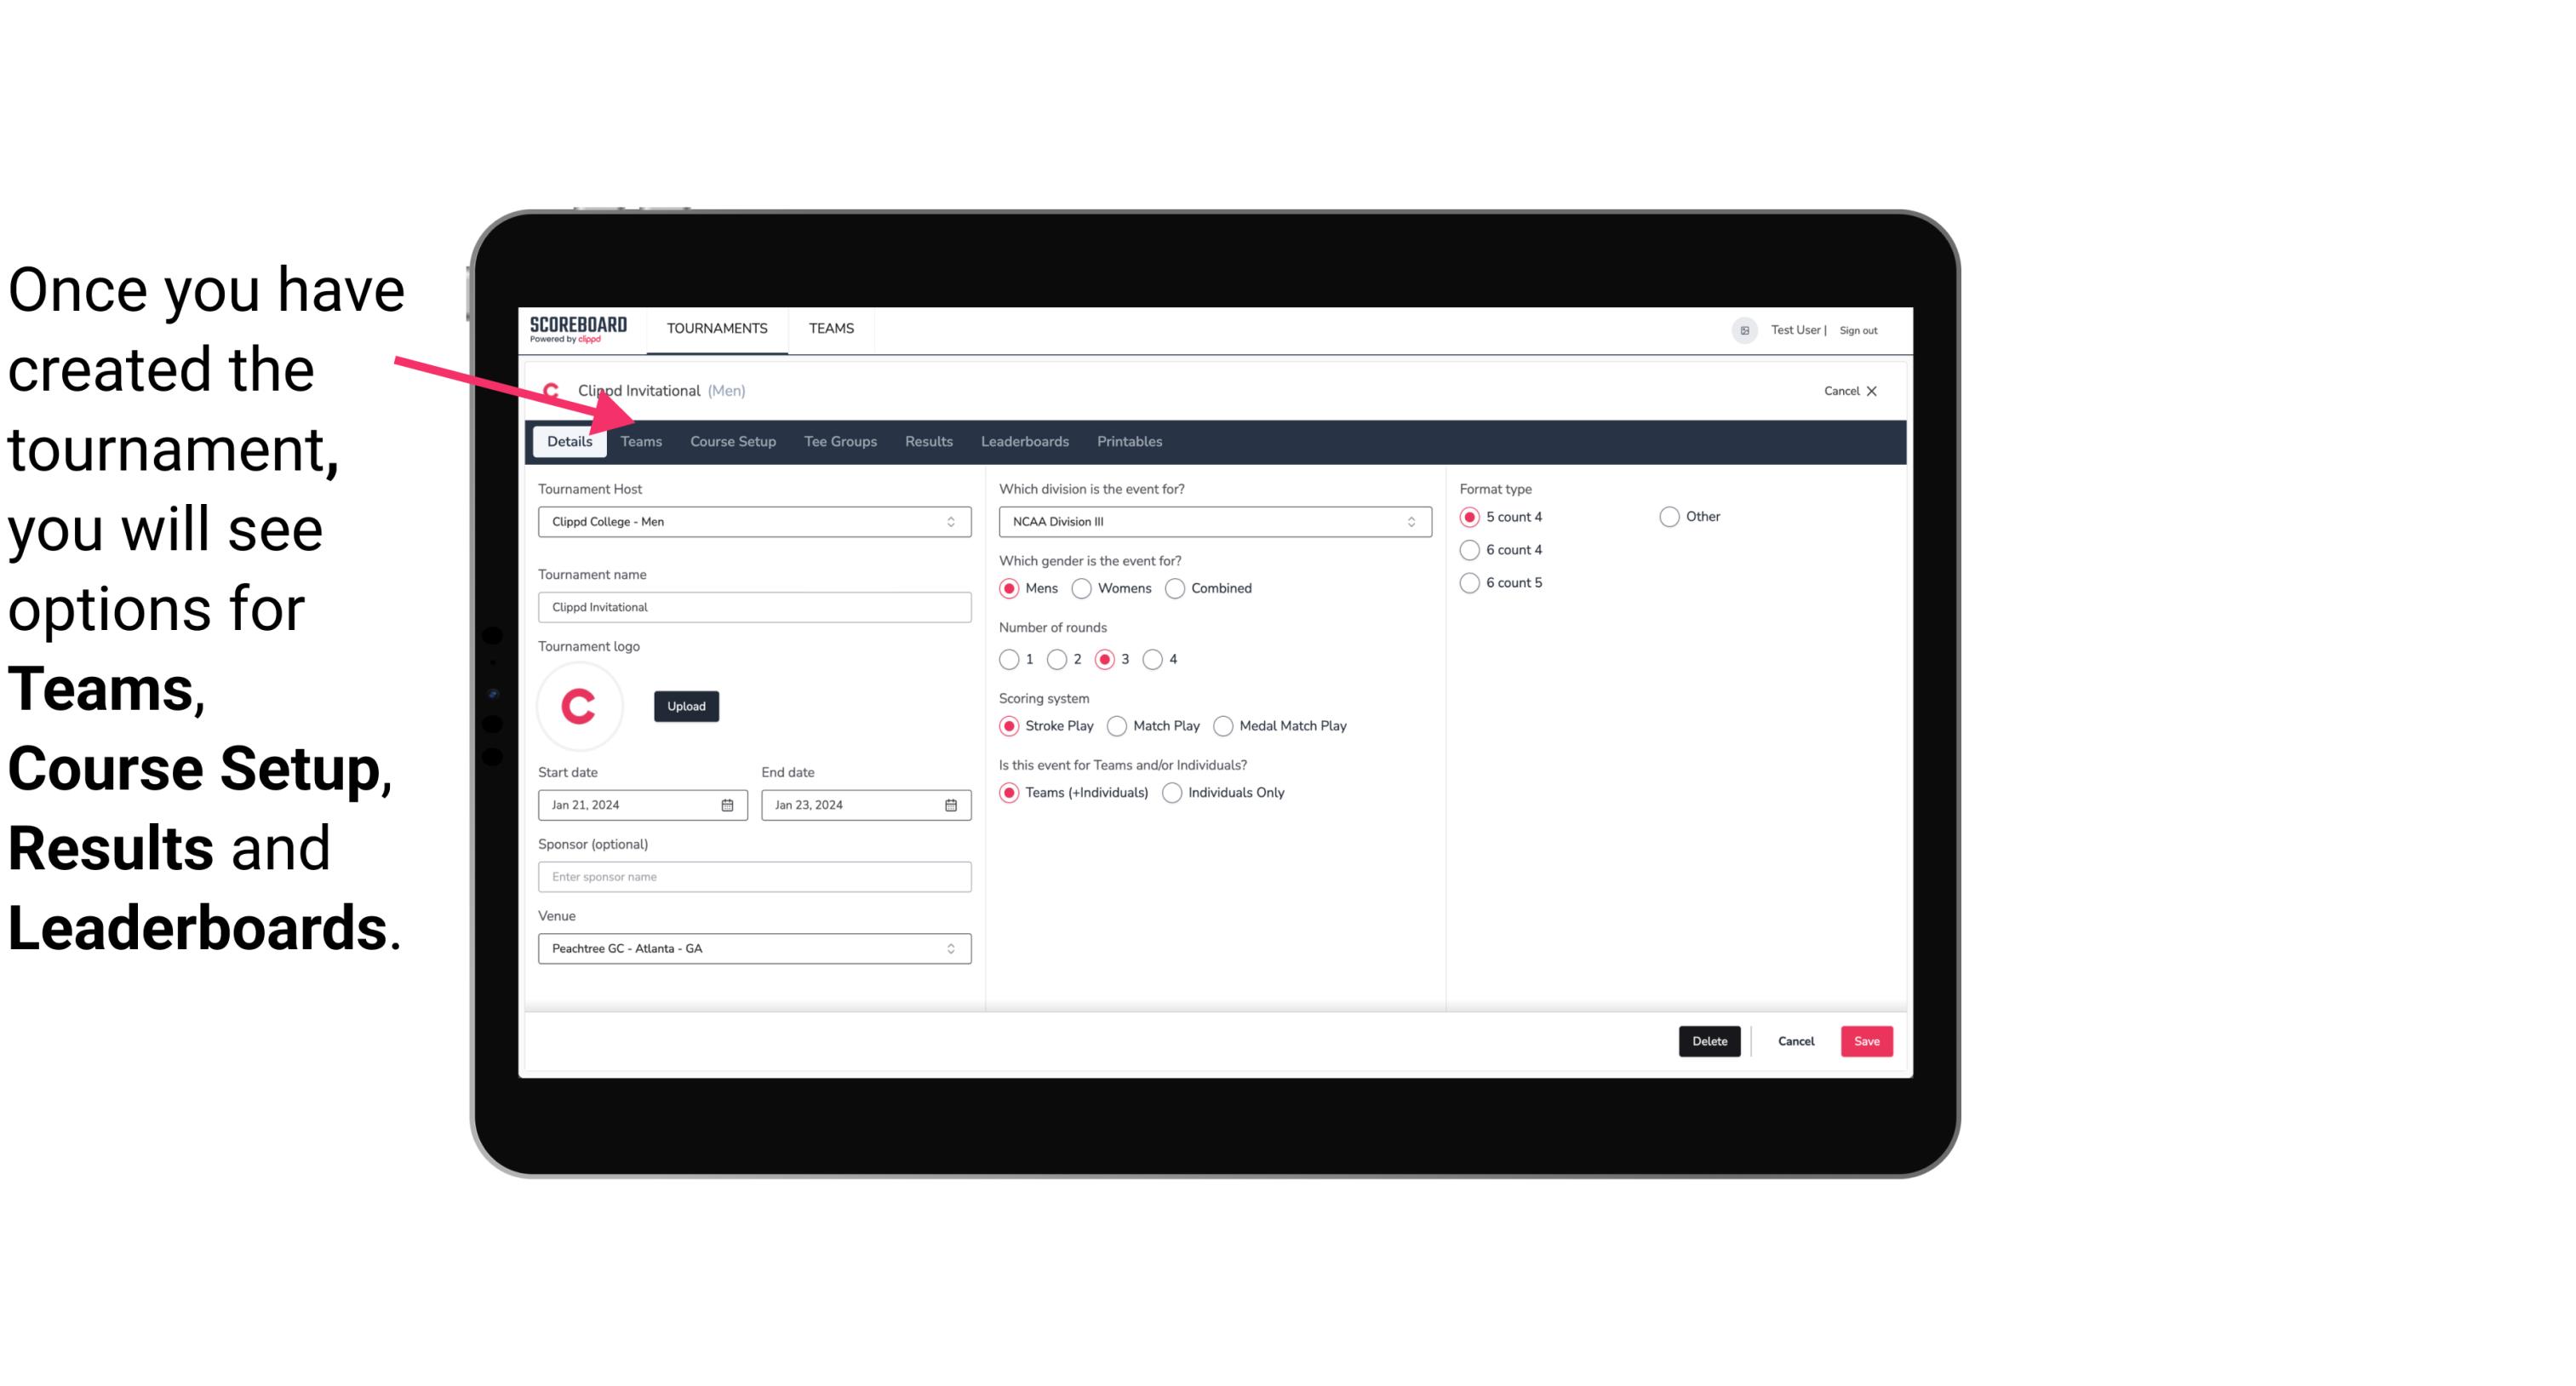
Task: Click the Tournament name input field
Action: click(x=753, y=606)
